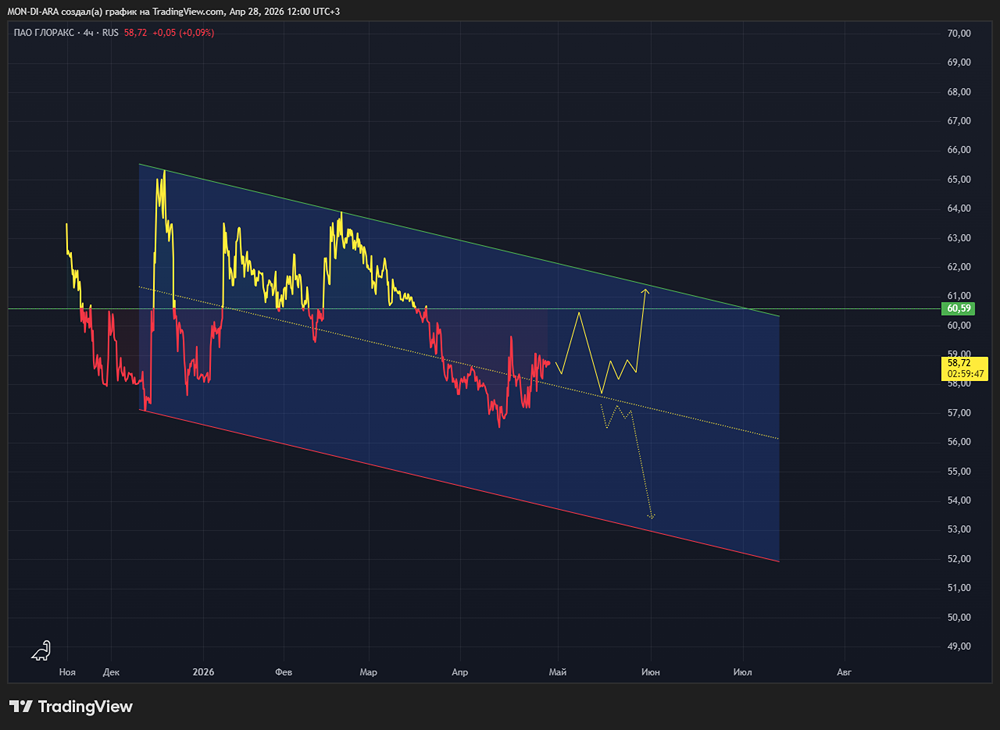
Task: Click the yellow 58,72 current price tag
Action: [959, 363]
